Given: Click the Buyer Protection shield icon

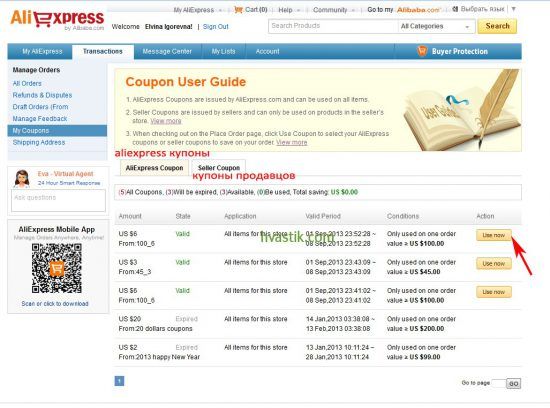Looking at the screenshot, I should (422, 51).
